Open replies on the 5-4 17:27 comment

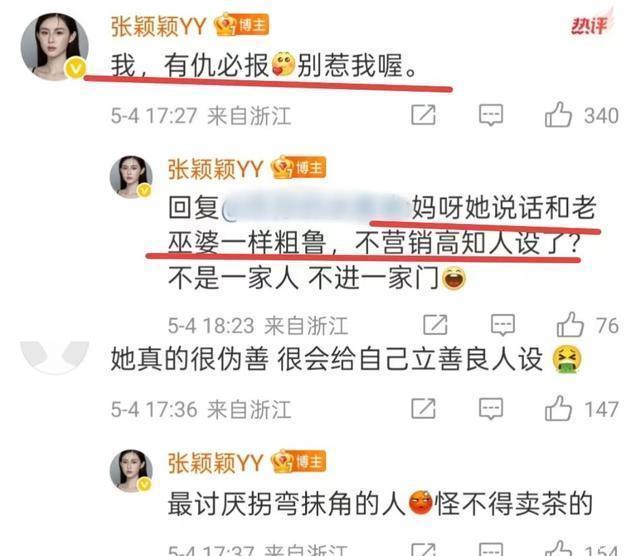pos(491,115)
